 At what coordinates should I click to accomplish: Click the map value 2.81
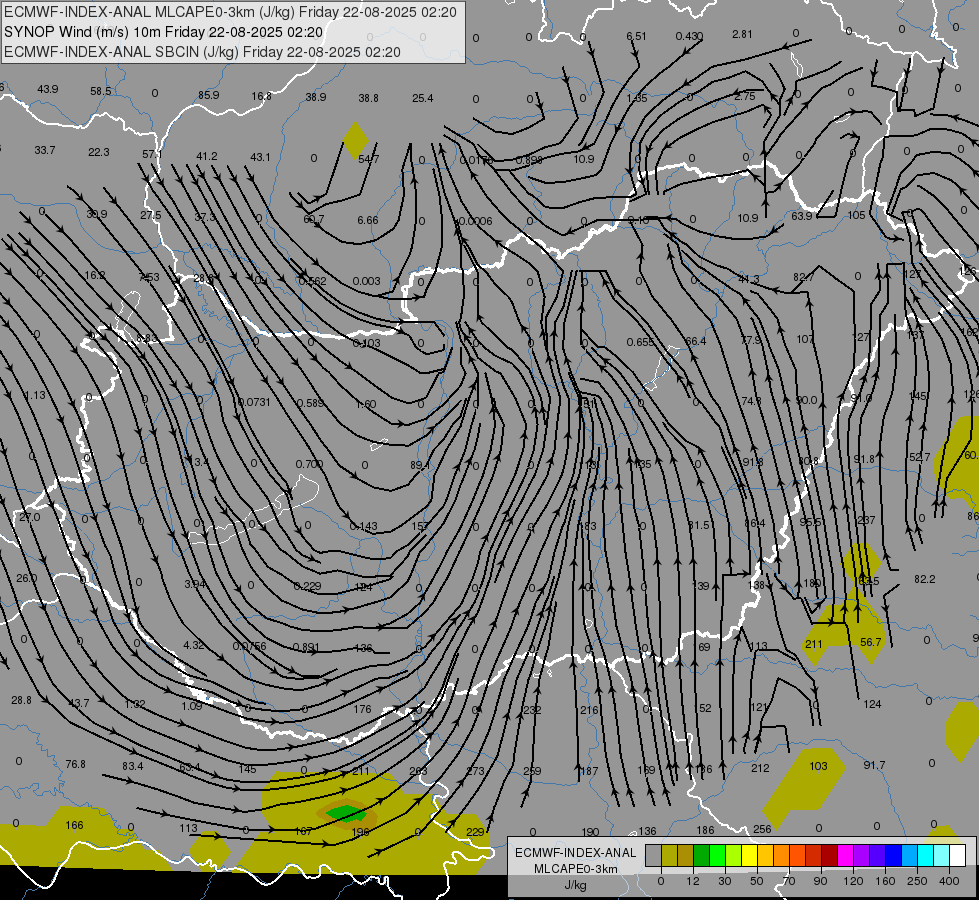point(742,34)
